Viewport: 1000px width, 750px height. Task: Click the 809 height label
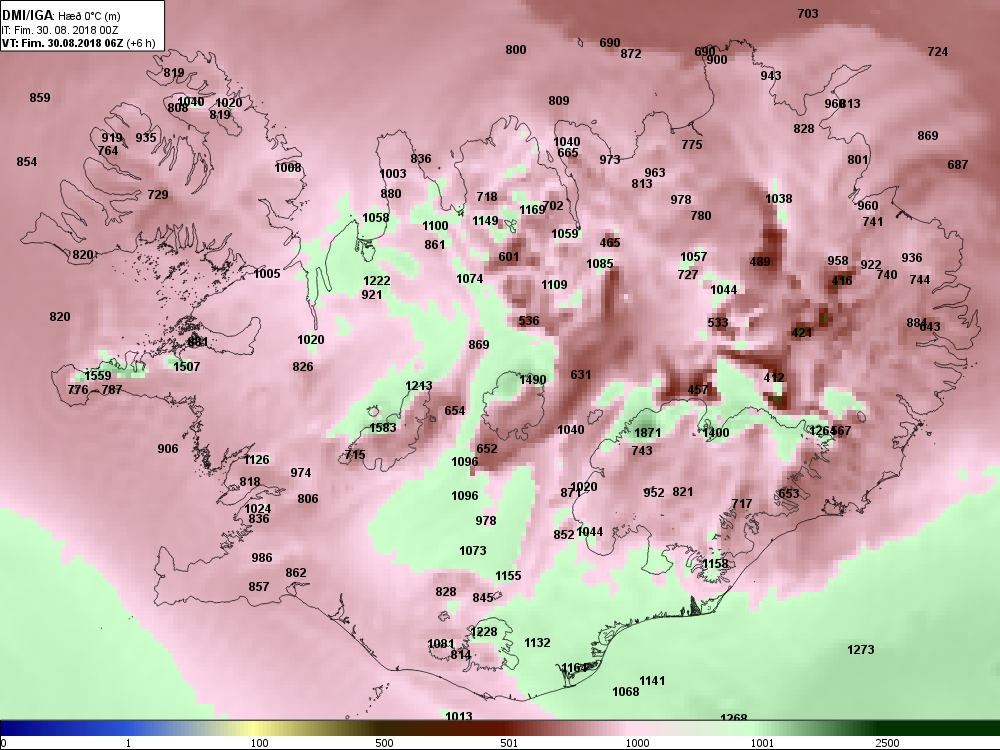(559, 101)
